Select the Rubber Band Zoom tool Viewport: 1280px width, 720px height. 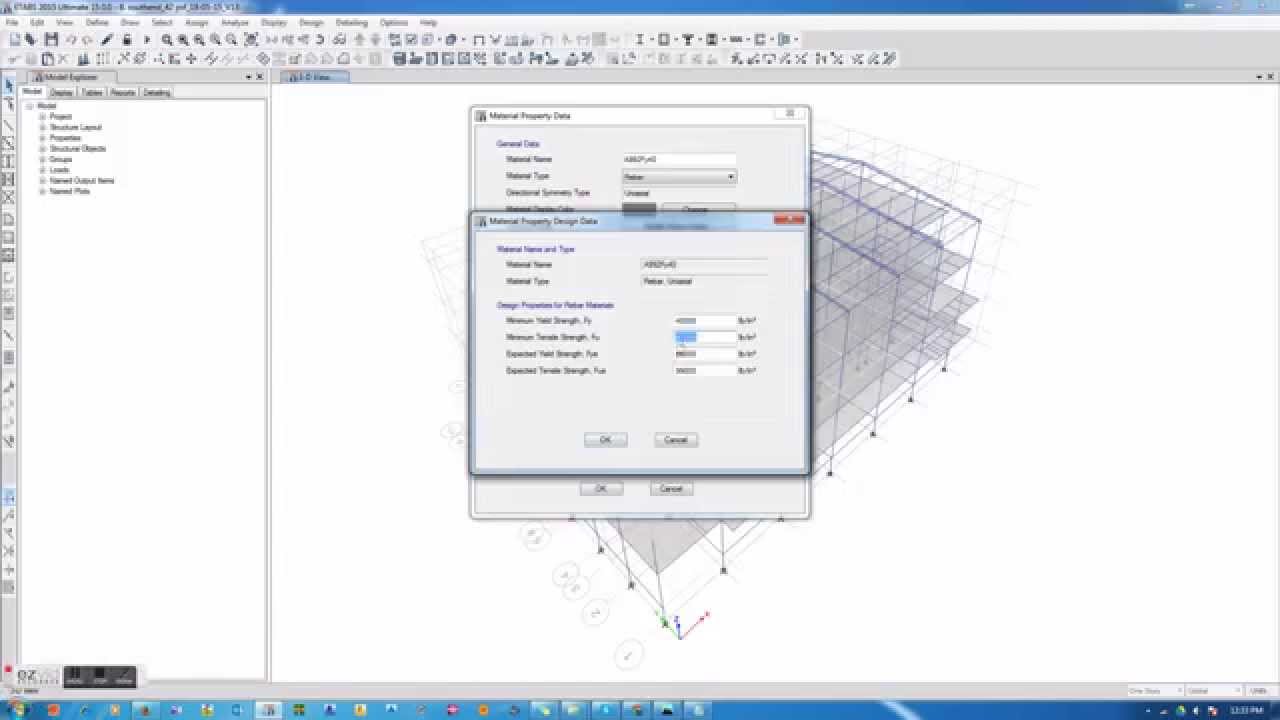point(166,40)
